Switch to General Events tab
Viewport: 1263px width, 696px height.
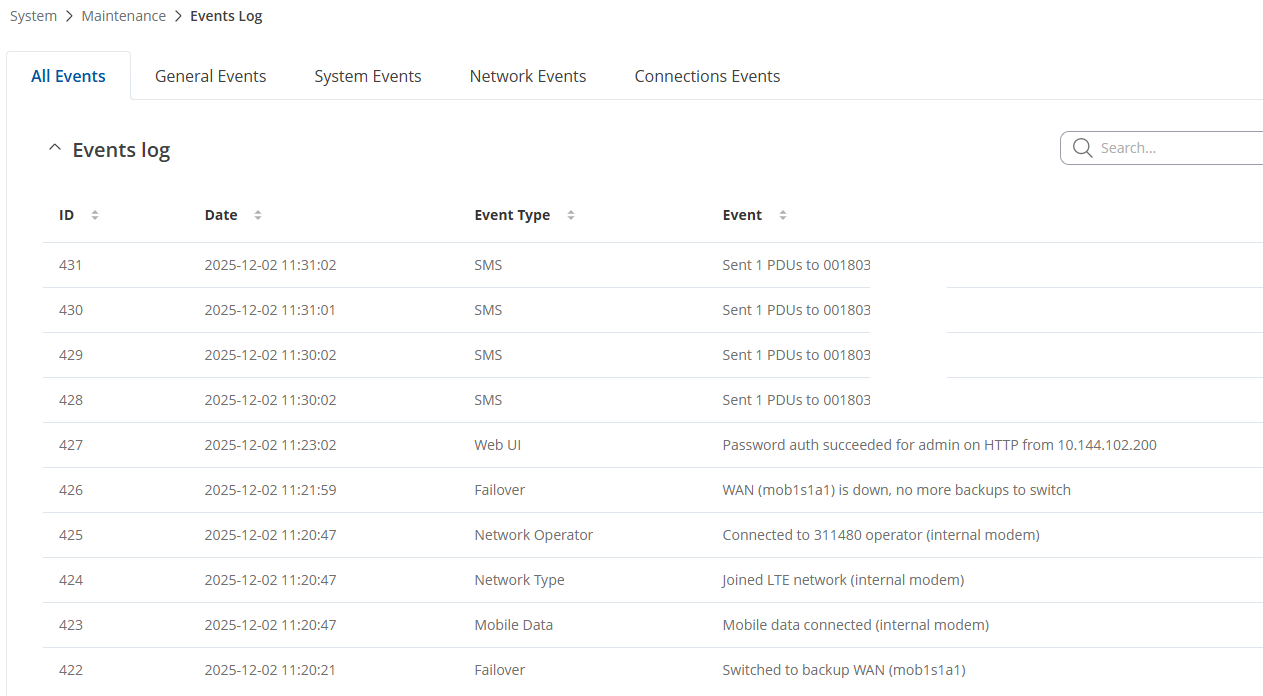pyautogui.click(x=210, y=76)
